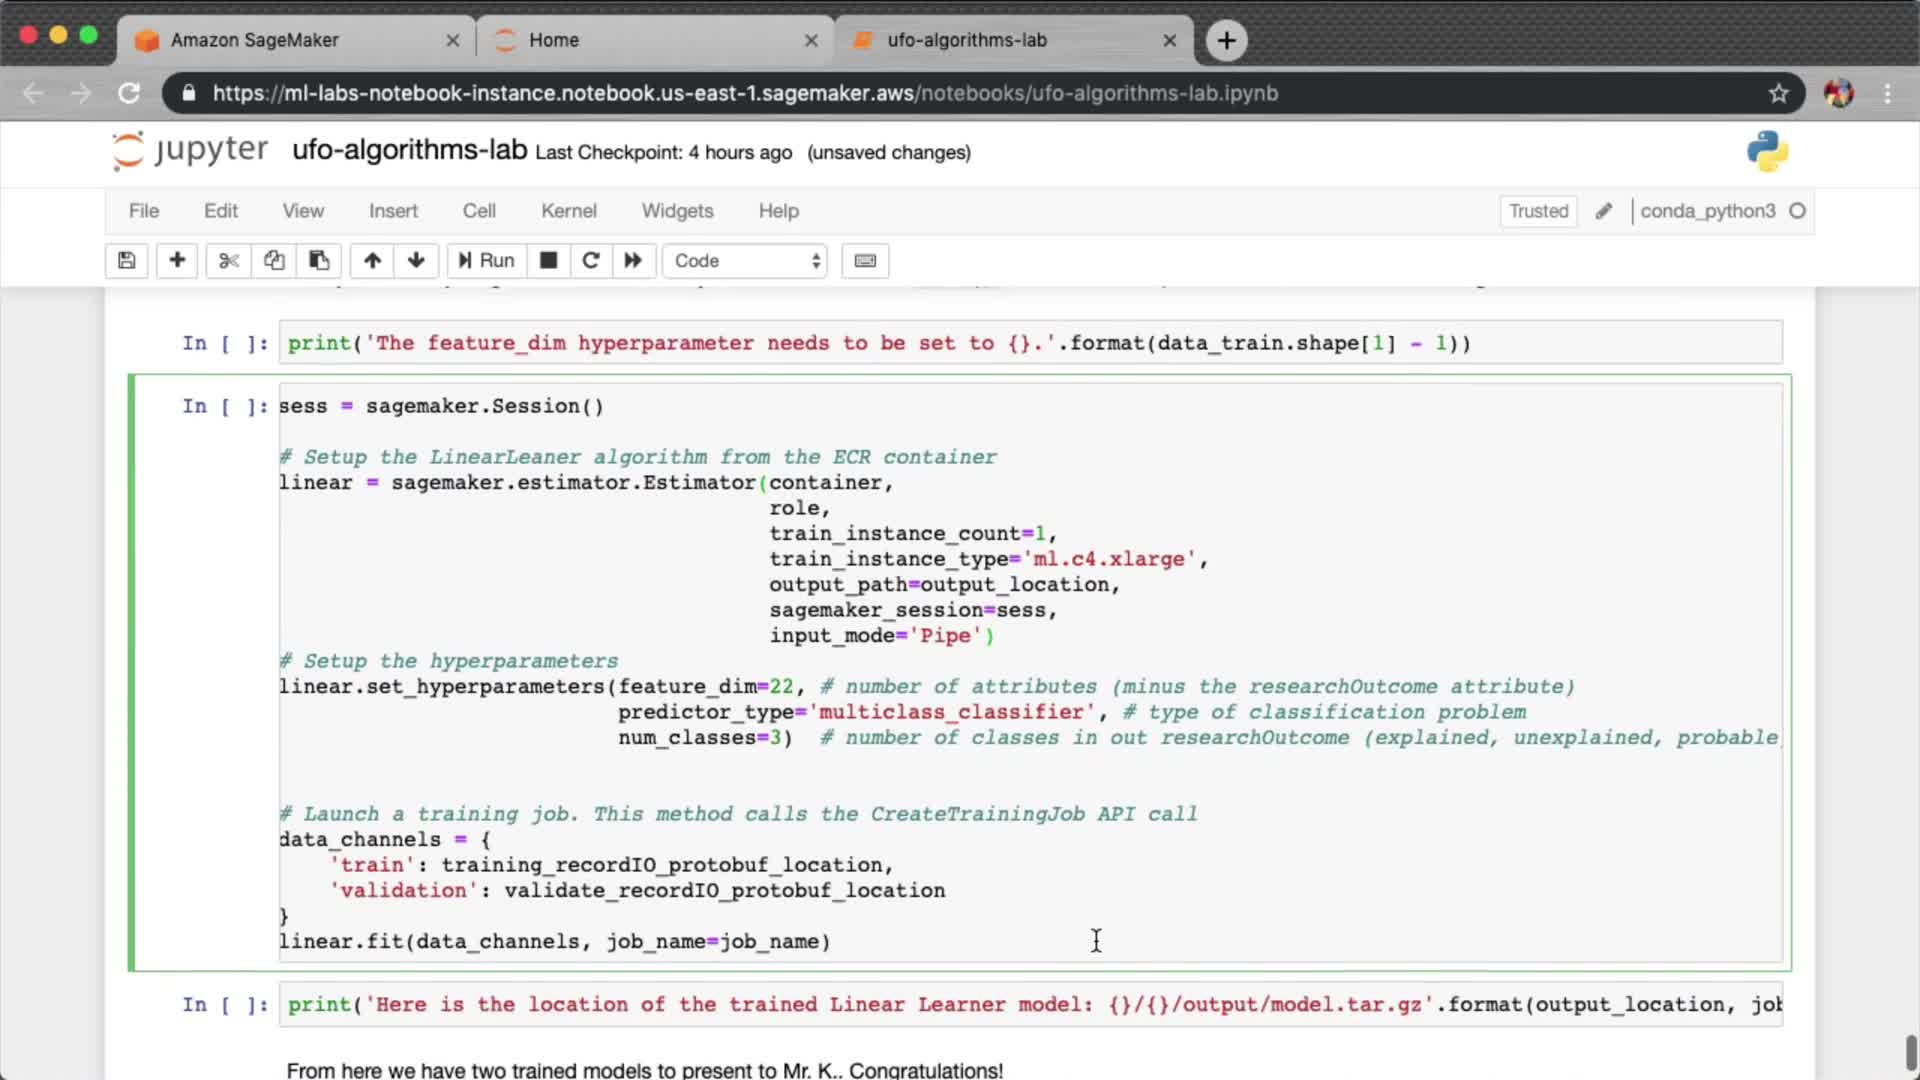This screenshot has height=1080, width=1920.
Task: Open the Cell menu
Action: pos(479,211)
